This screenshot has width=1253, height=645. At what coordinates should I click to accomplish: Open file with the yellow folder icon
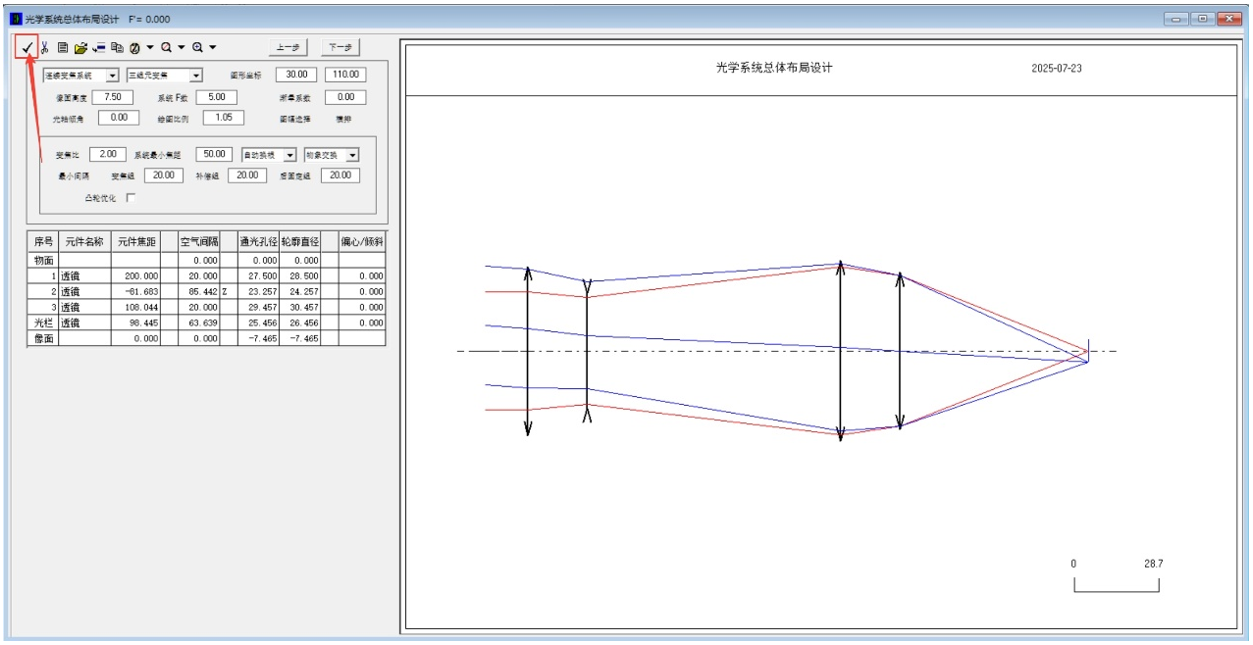click(80, 47)
